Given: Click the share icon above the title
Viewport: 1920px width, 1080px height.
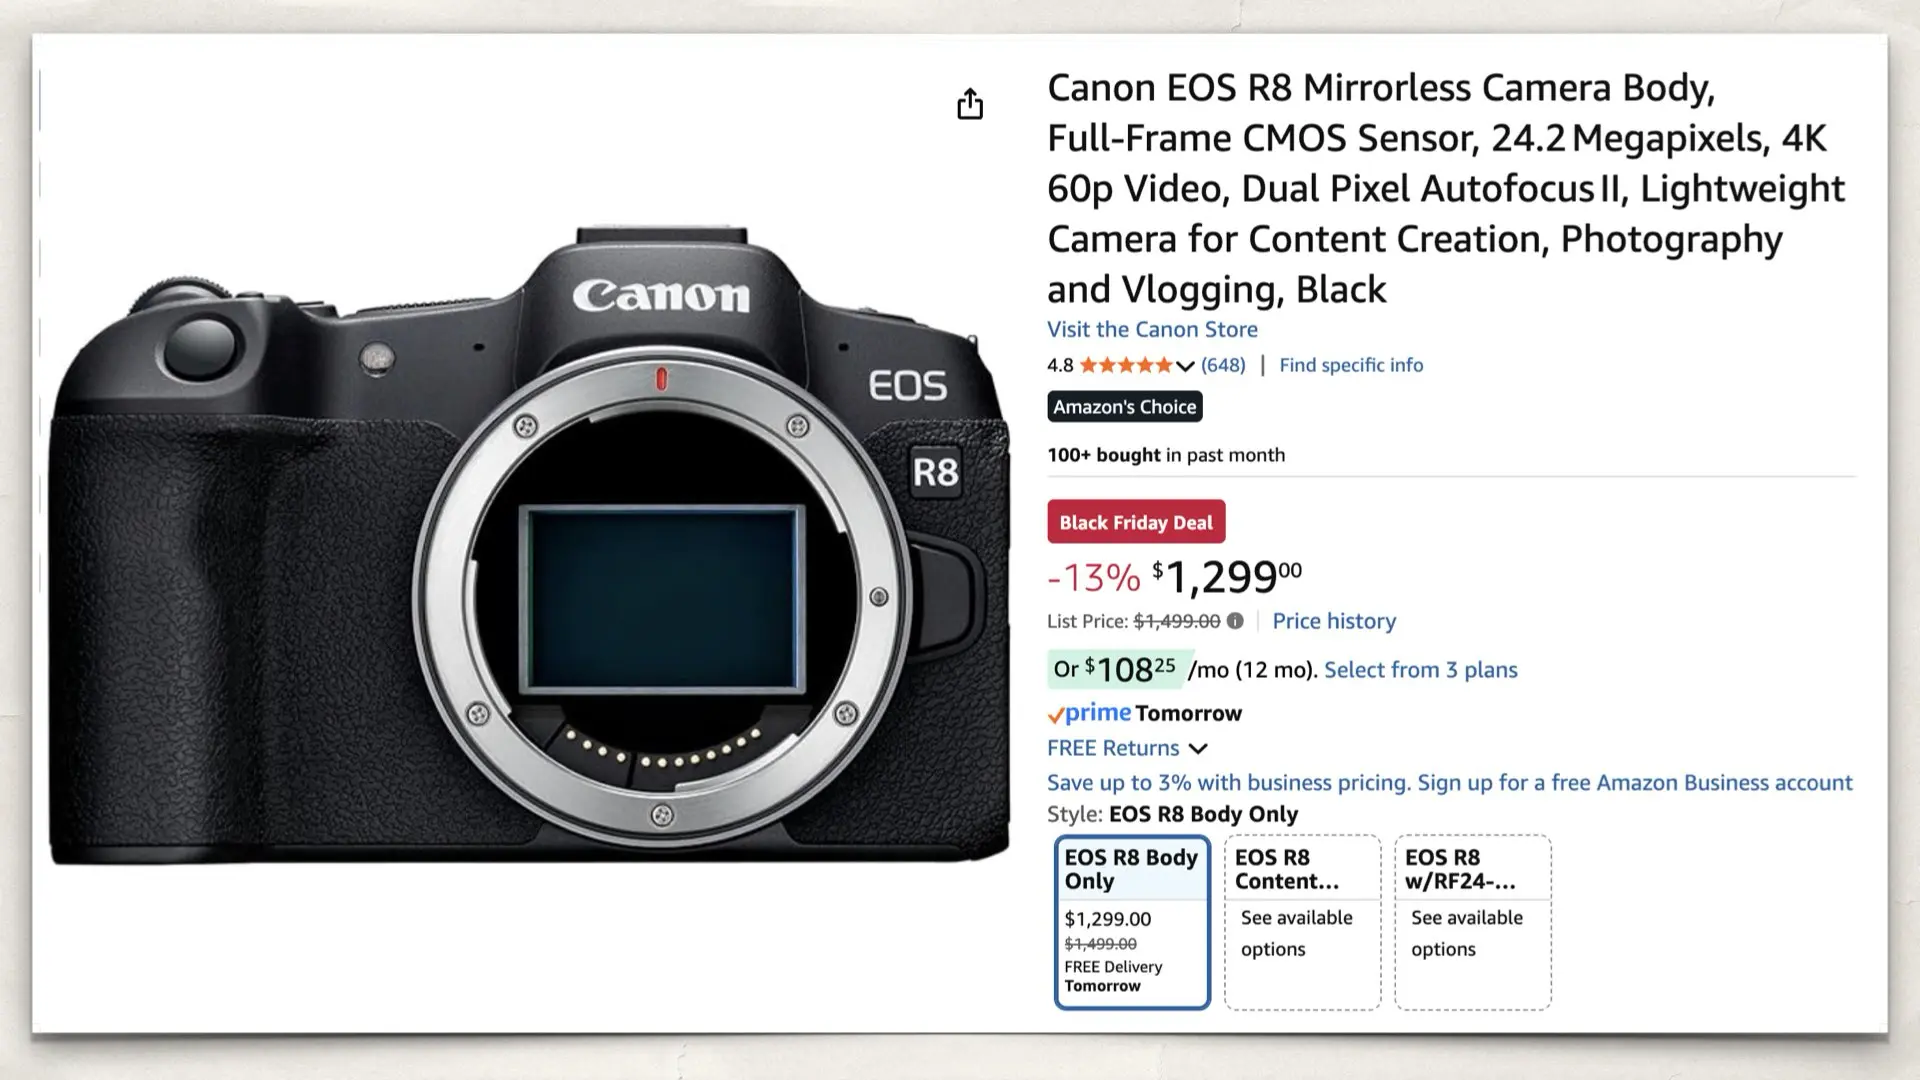Looking at the screenshot, I should pos(969,104).
